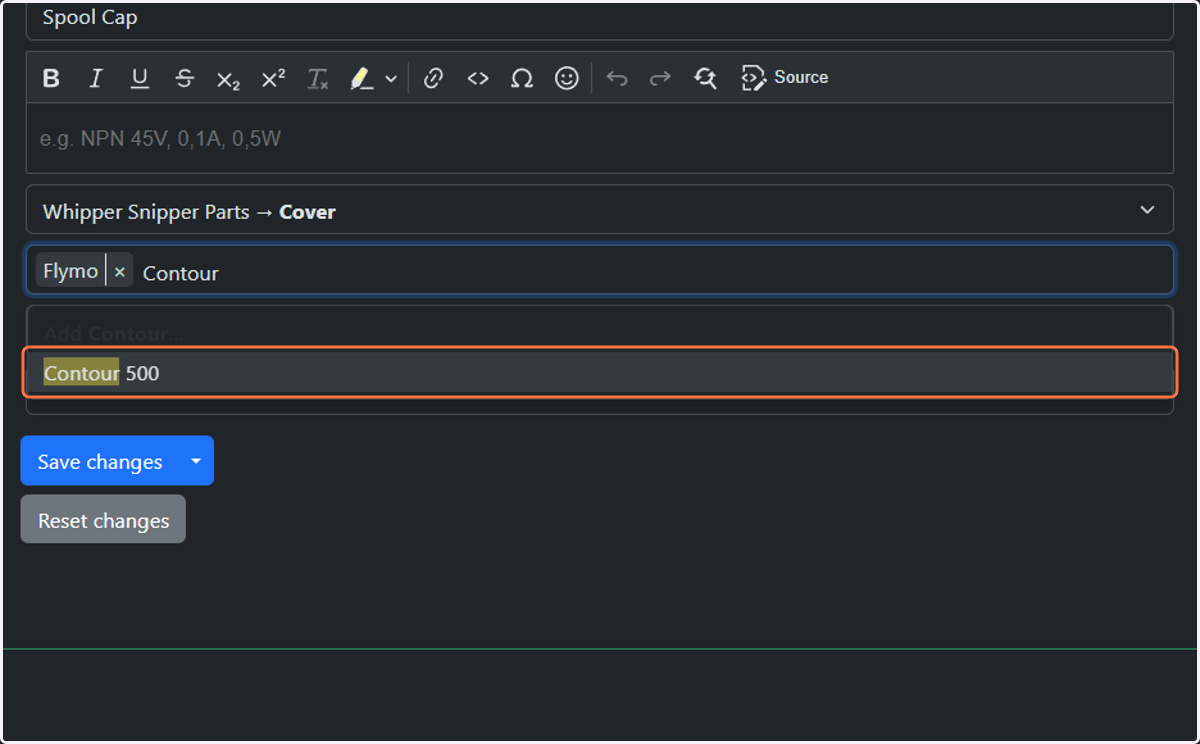Remove the Flymo tag
The width and height of the screenshot is (1200, 744).
pyautogui.click(x=120, y=271)
